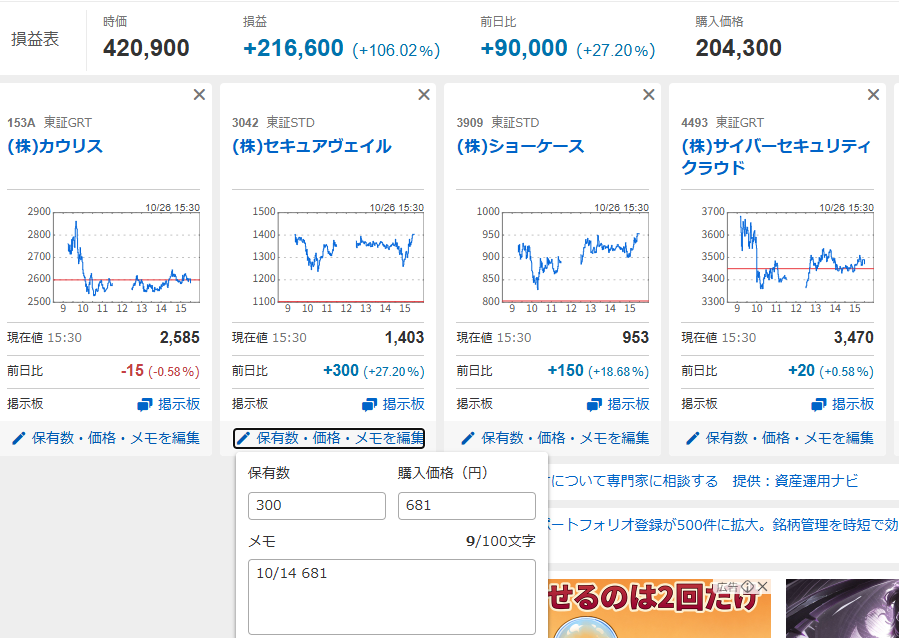This screenshot has width=899, height=638.
Task: Click the メモ text area
Action: pyautogui.click(x=392, y=597)
